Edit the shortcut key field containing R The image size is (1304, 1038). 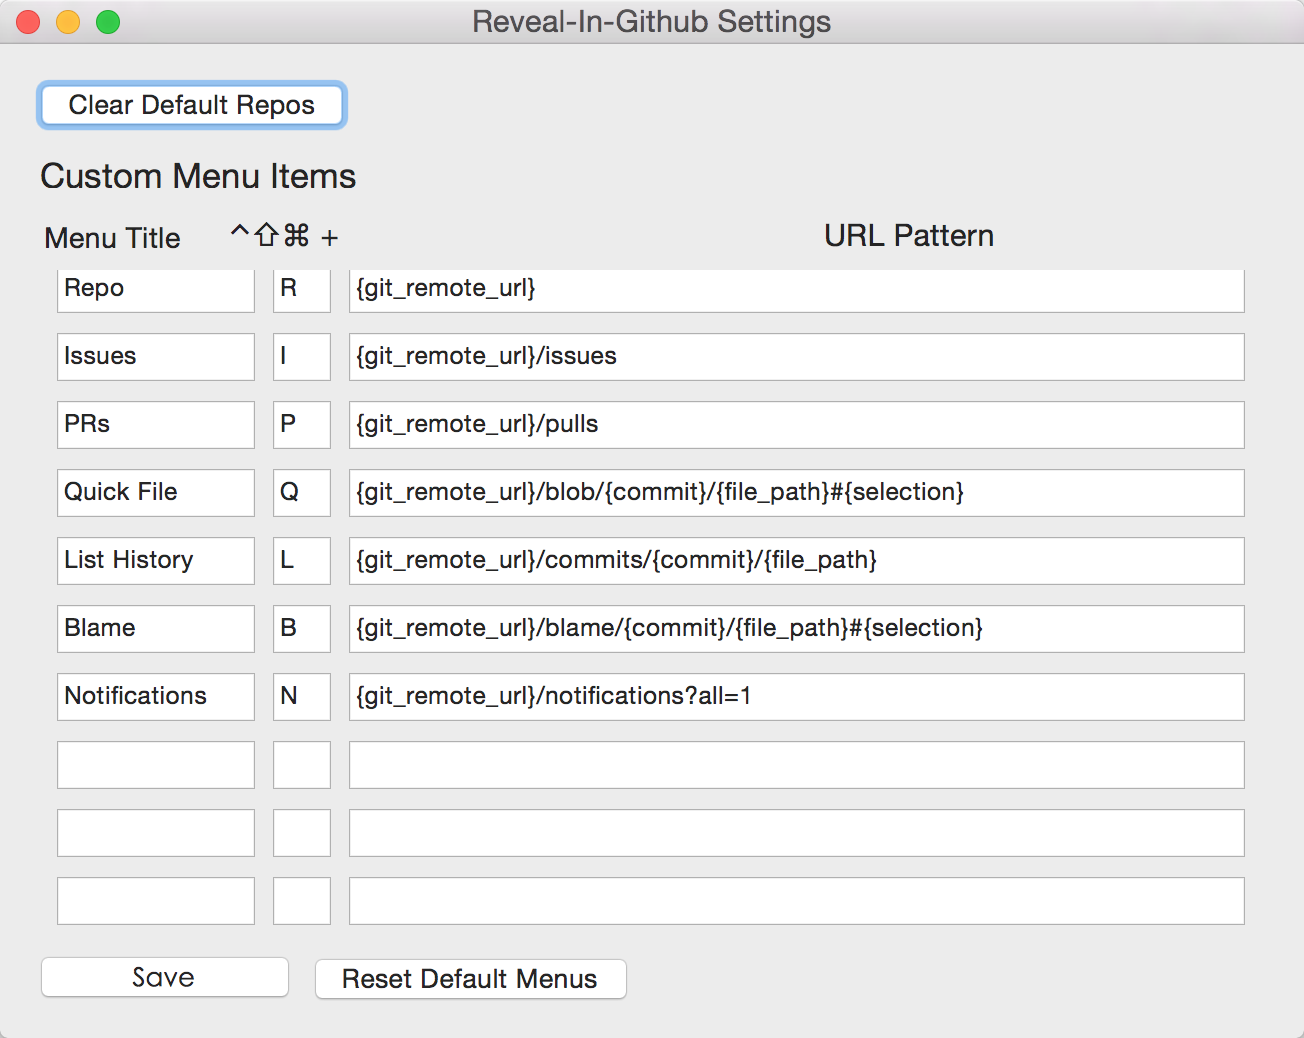[301, 289]
